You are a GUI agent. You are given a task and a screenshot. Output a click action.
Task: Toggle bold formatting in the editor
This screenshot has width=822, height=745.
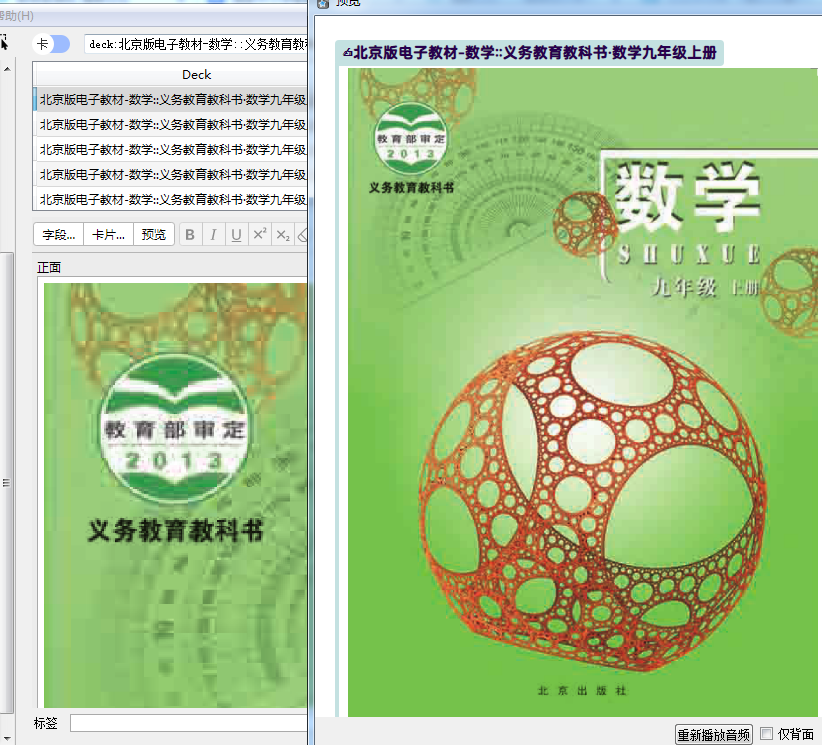click(x=190, y=234)
